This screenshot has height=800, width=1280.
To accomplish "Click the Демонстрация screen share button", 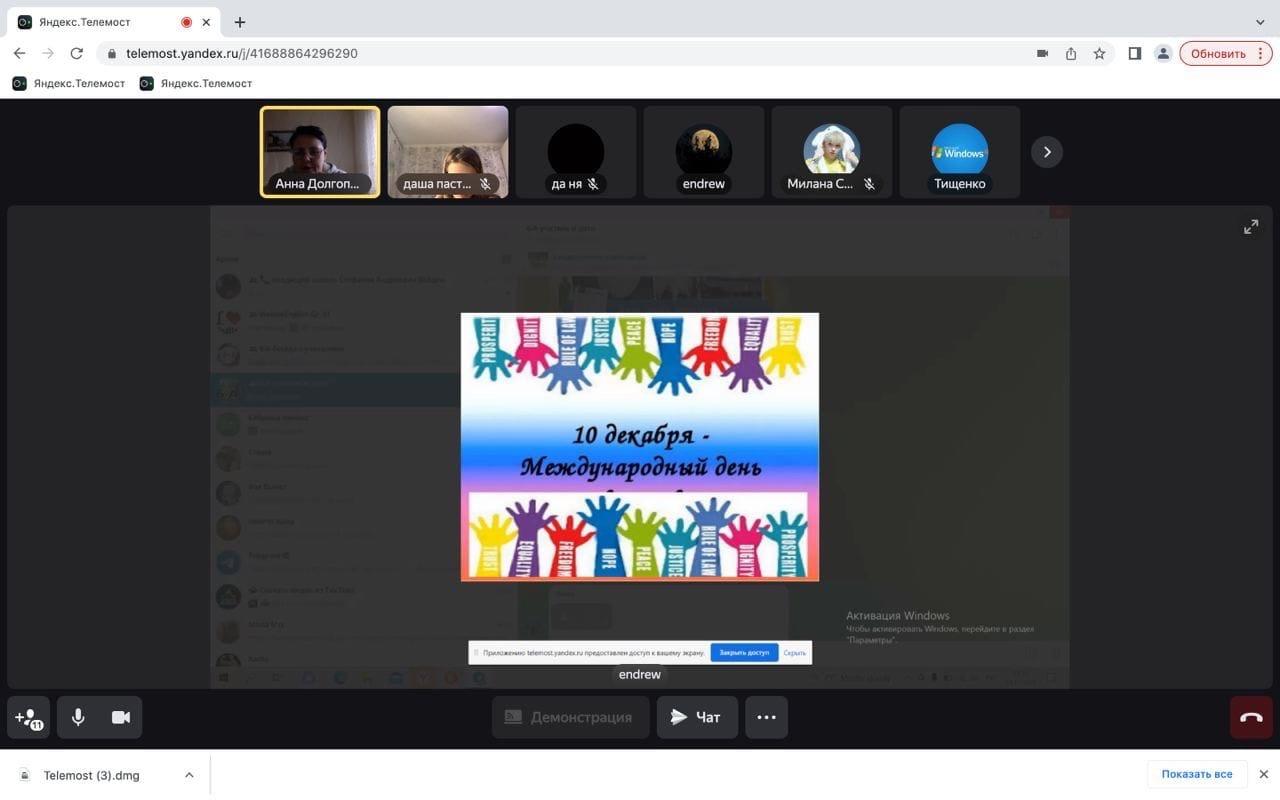I will pos(570,717).
